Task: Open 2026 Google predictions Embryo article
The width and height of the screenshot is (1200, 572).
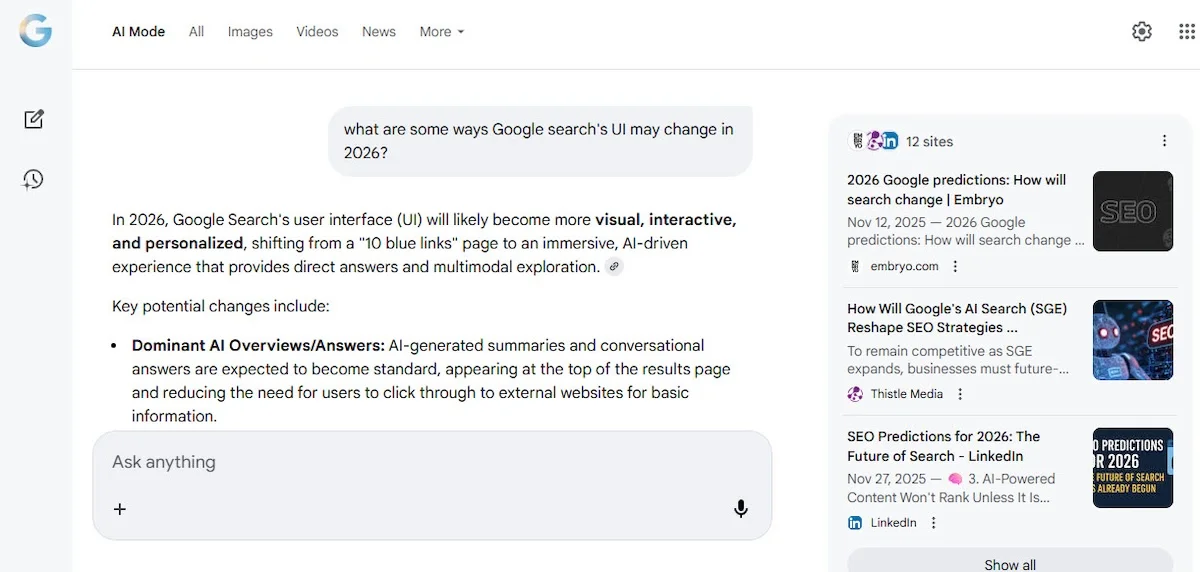Action: (957, 190)
